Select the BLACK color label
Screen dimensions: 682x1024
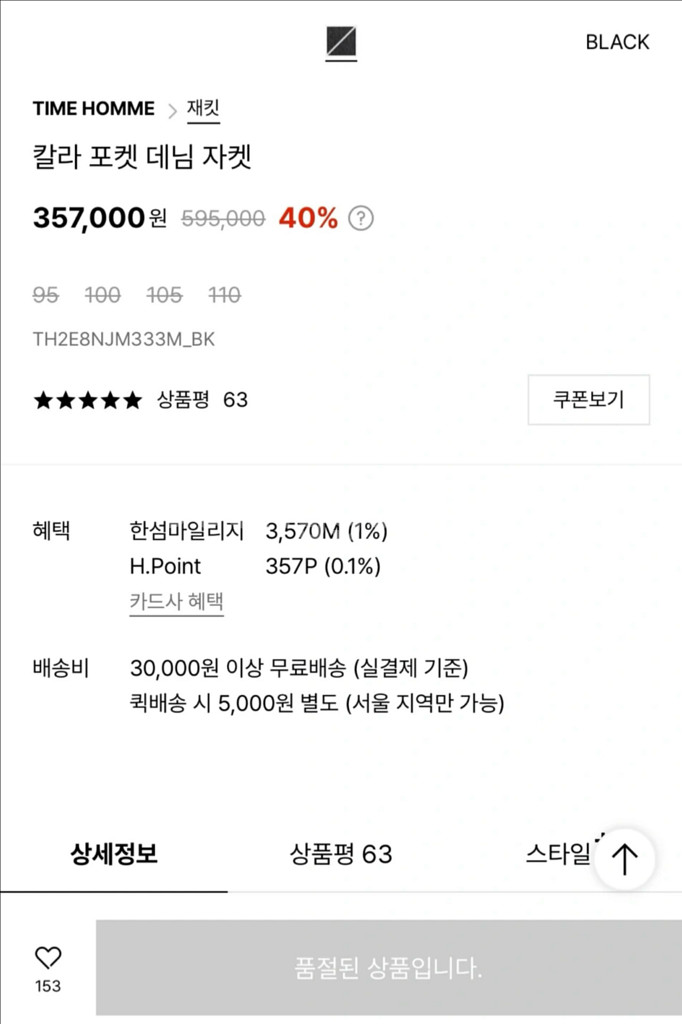pos(617,42)
